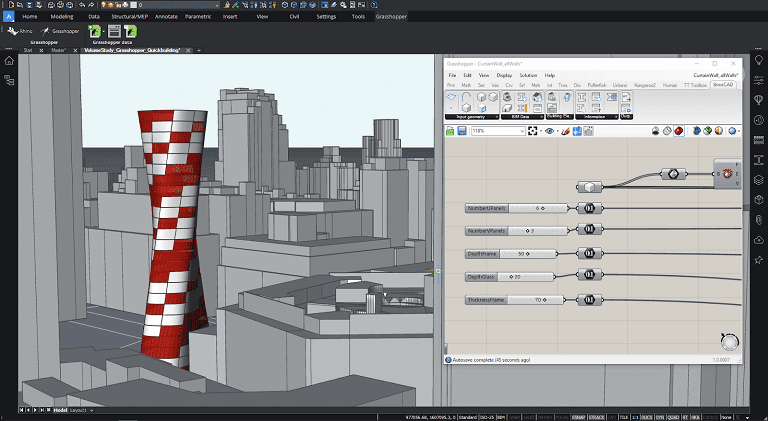Close the VolumeStudy_Grasshopper_Quickbuilding tab

tap(188, 50)
